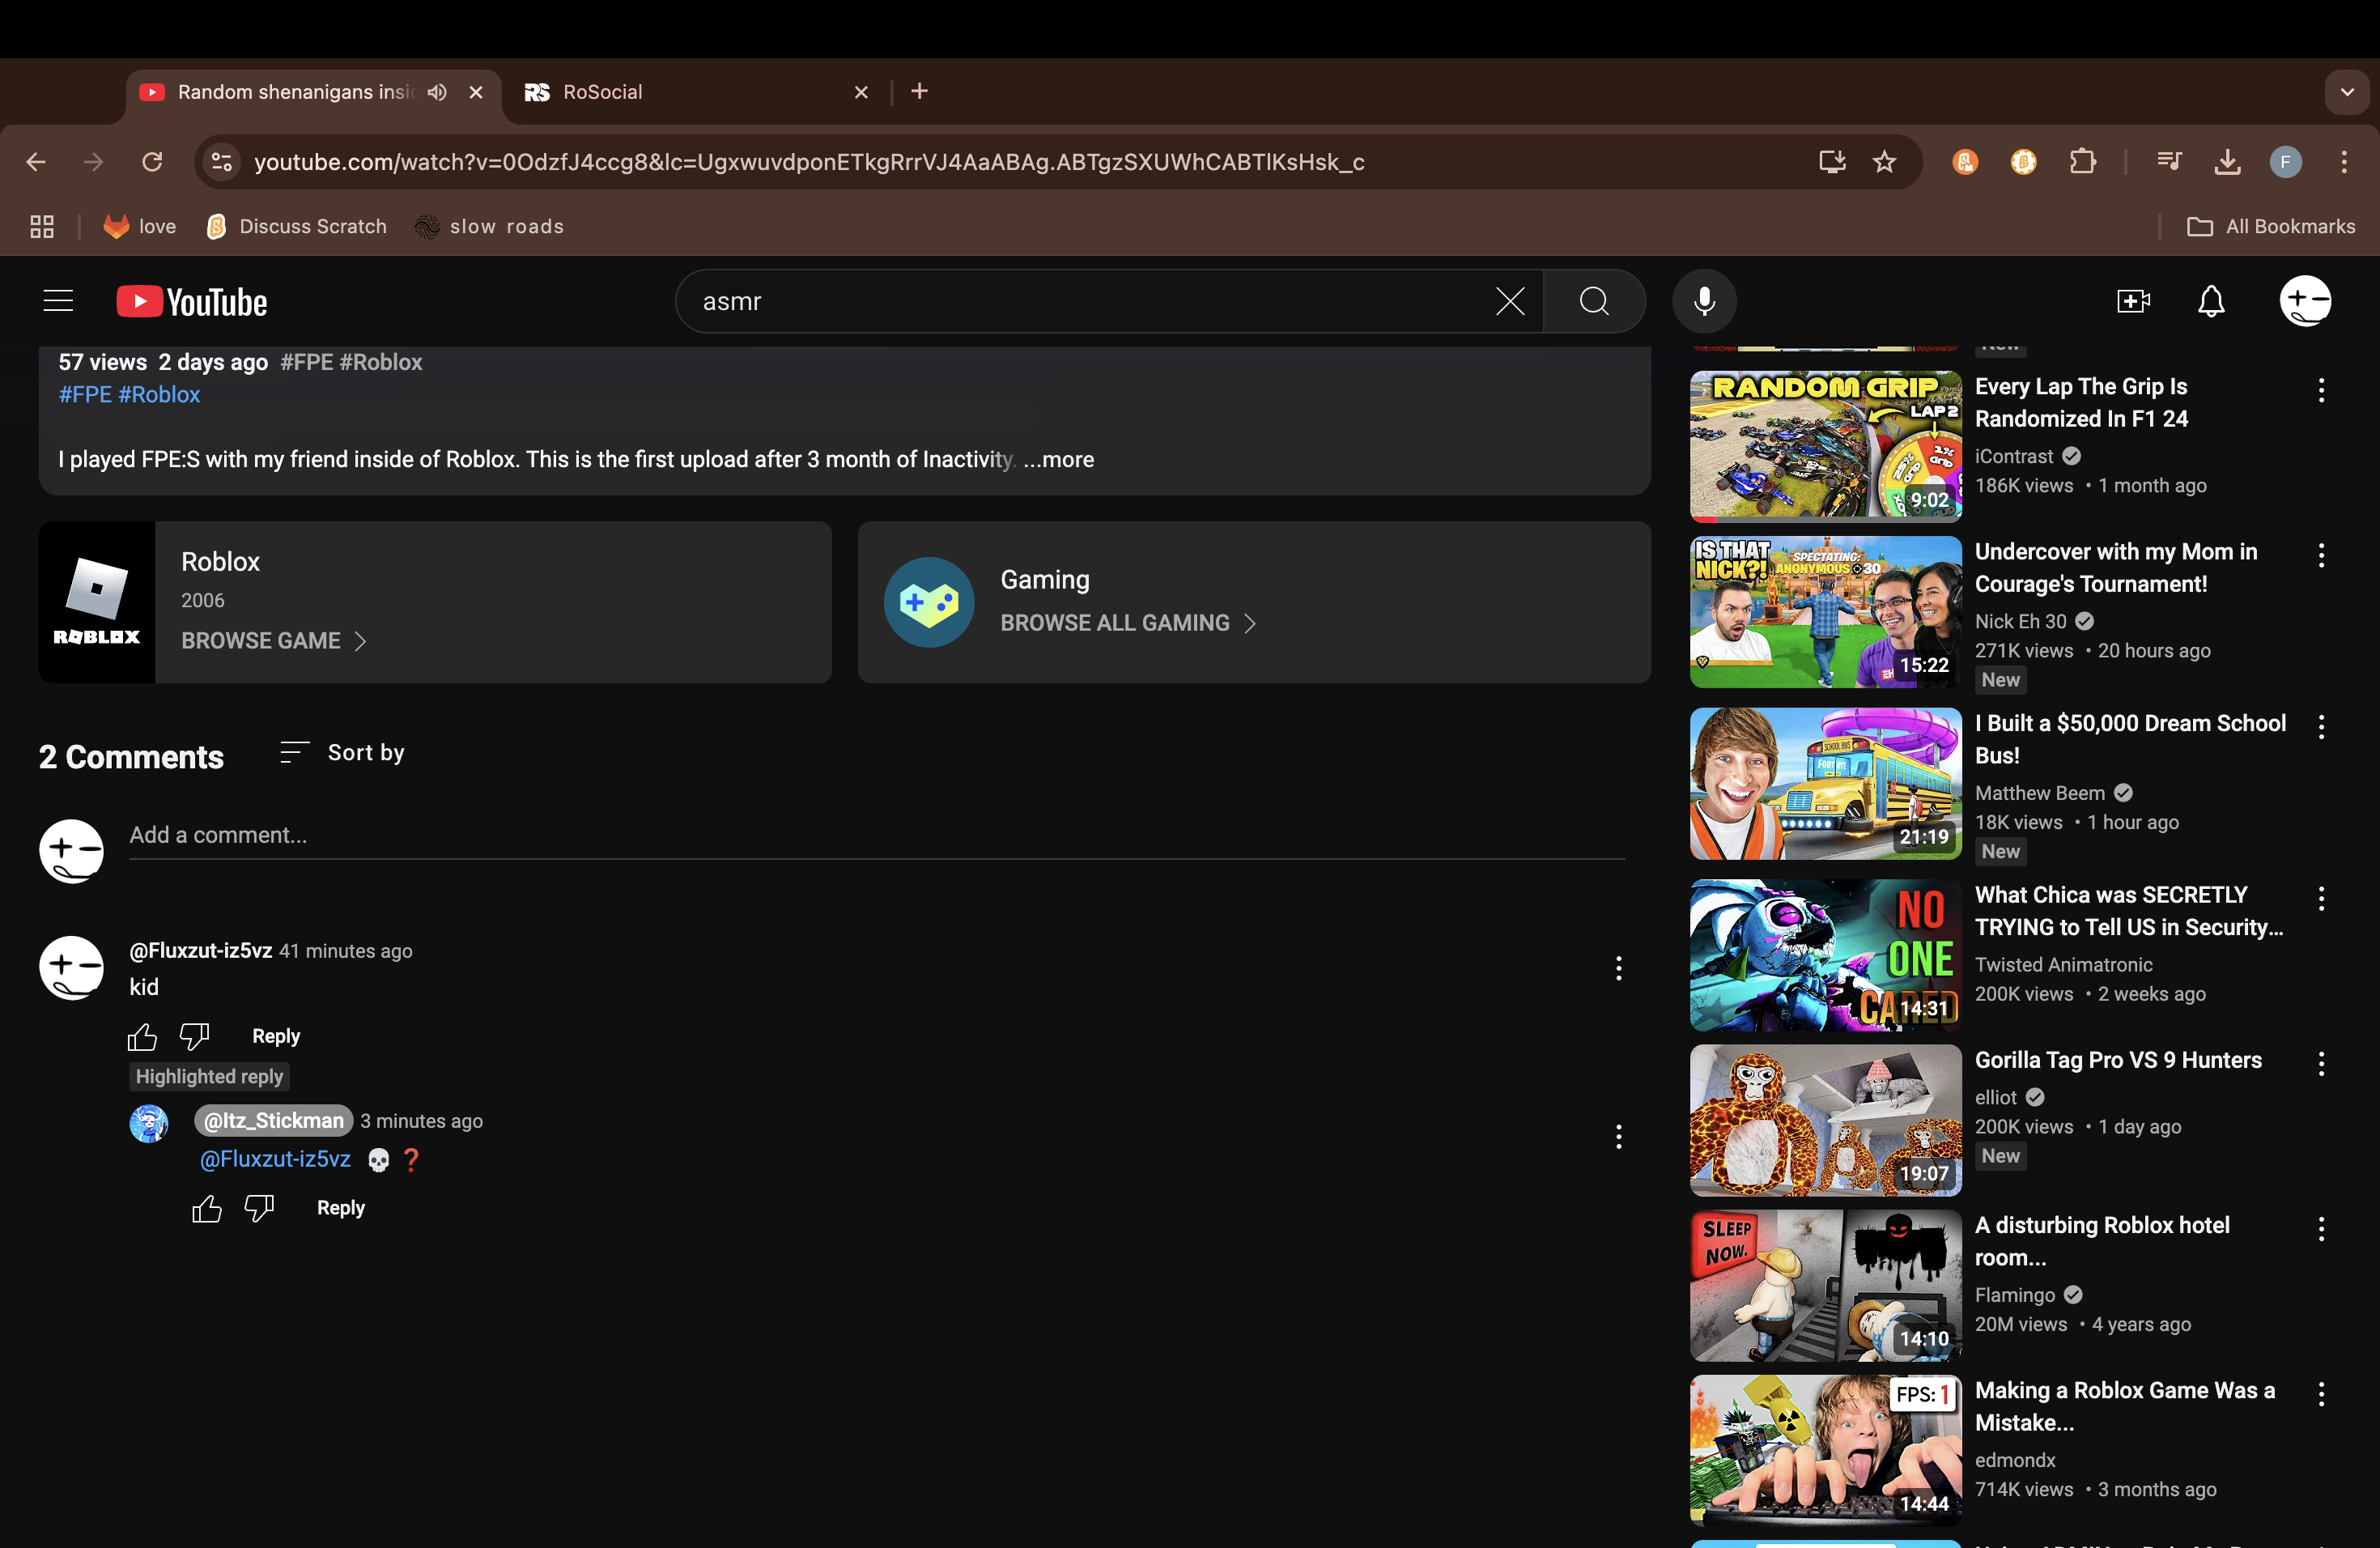Click the 'Add a comment...' field
The image size is (2380, 1548).
coord(876,836)
